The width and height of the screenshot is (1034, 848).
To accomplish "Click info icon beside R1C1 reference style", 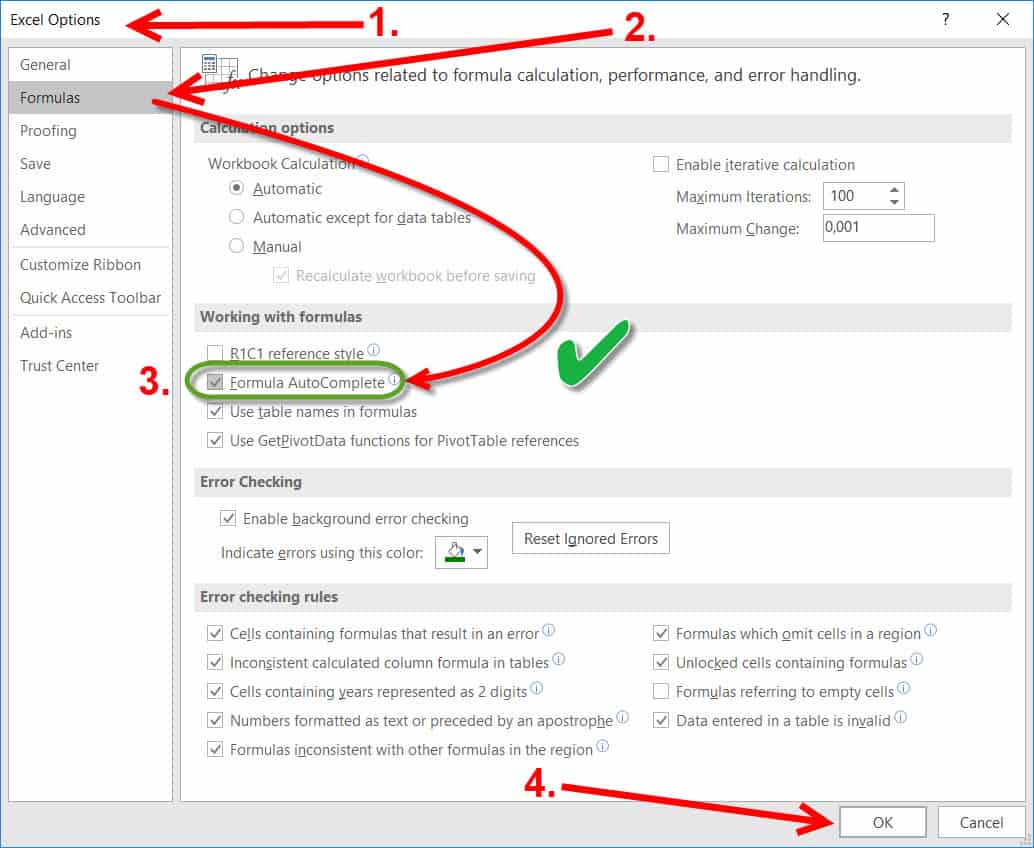I will [x=373, y=349].
